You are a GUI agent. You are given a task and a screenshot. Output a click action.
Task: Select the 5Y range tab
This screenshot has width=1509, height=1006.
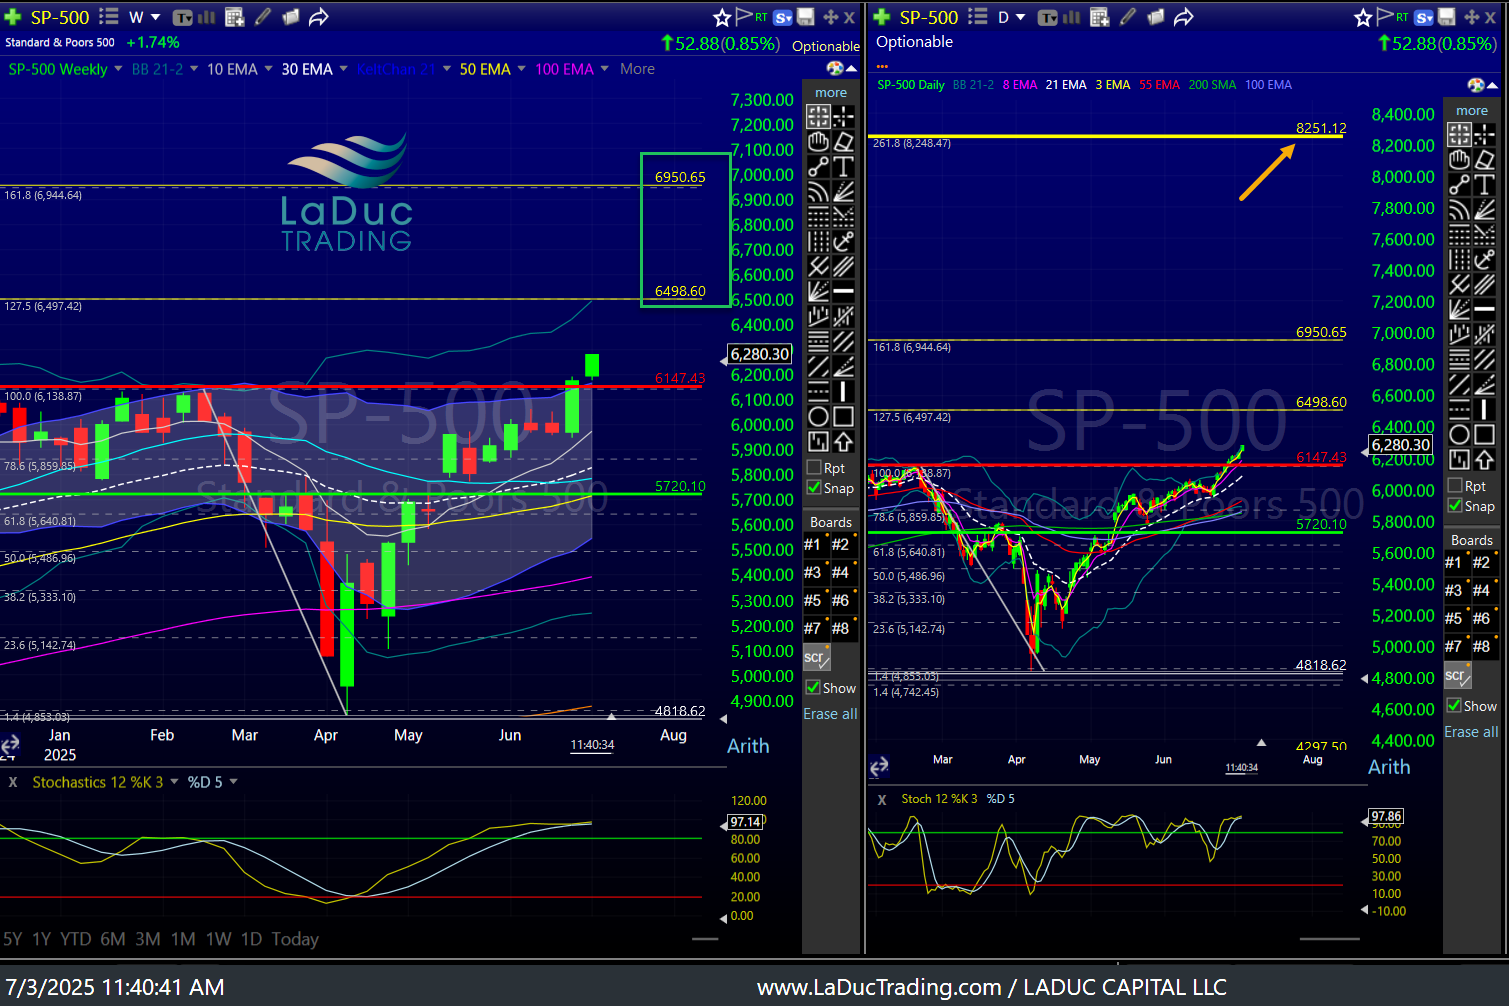tap(12, 939)
